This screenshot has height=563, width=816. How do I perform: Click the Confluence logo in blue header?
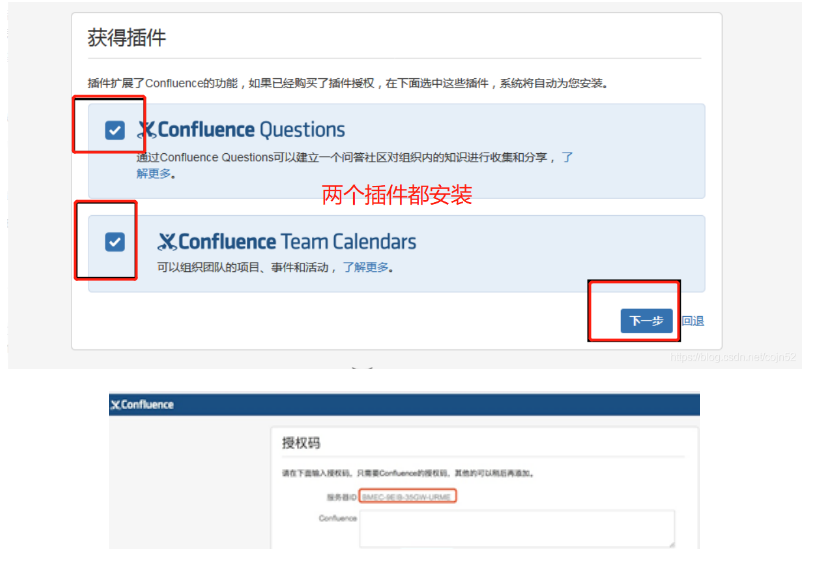(142, 405)
